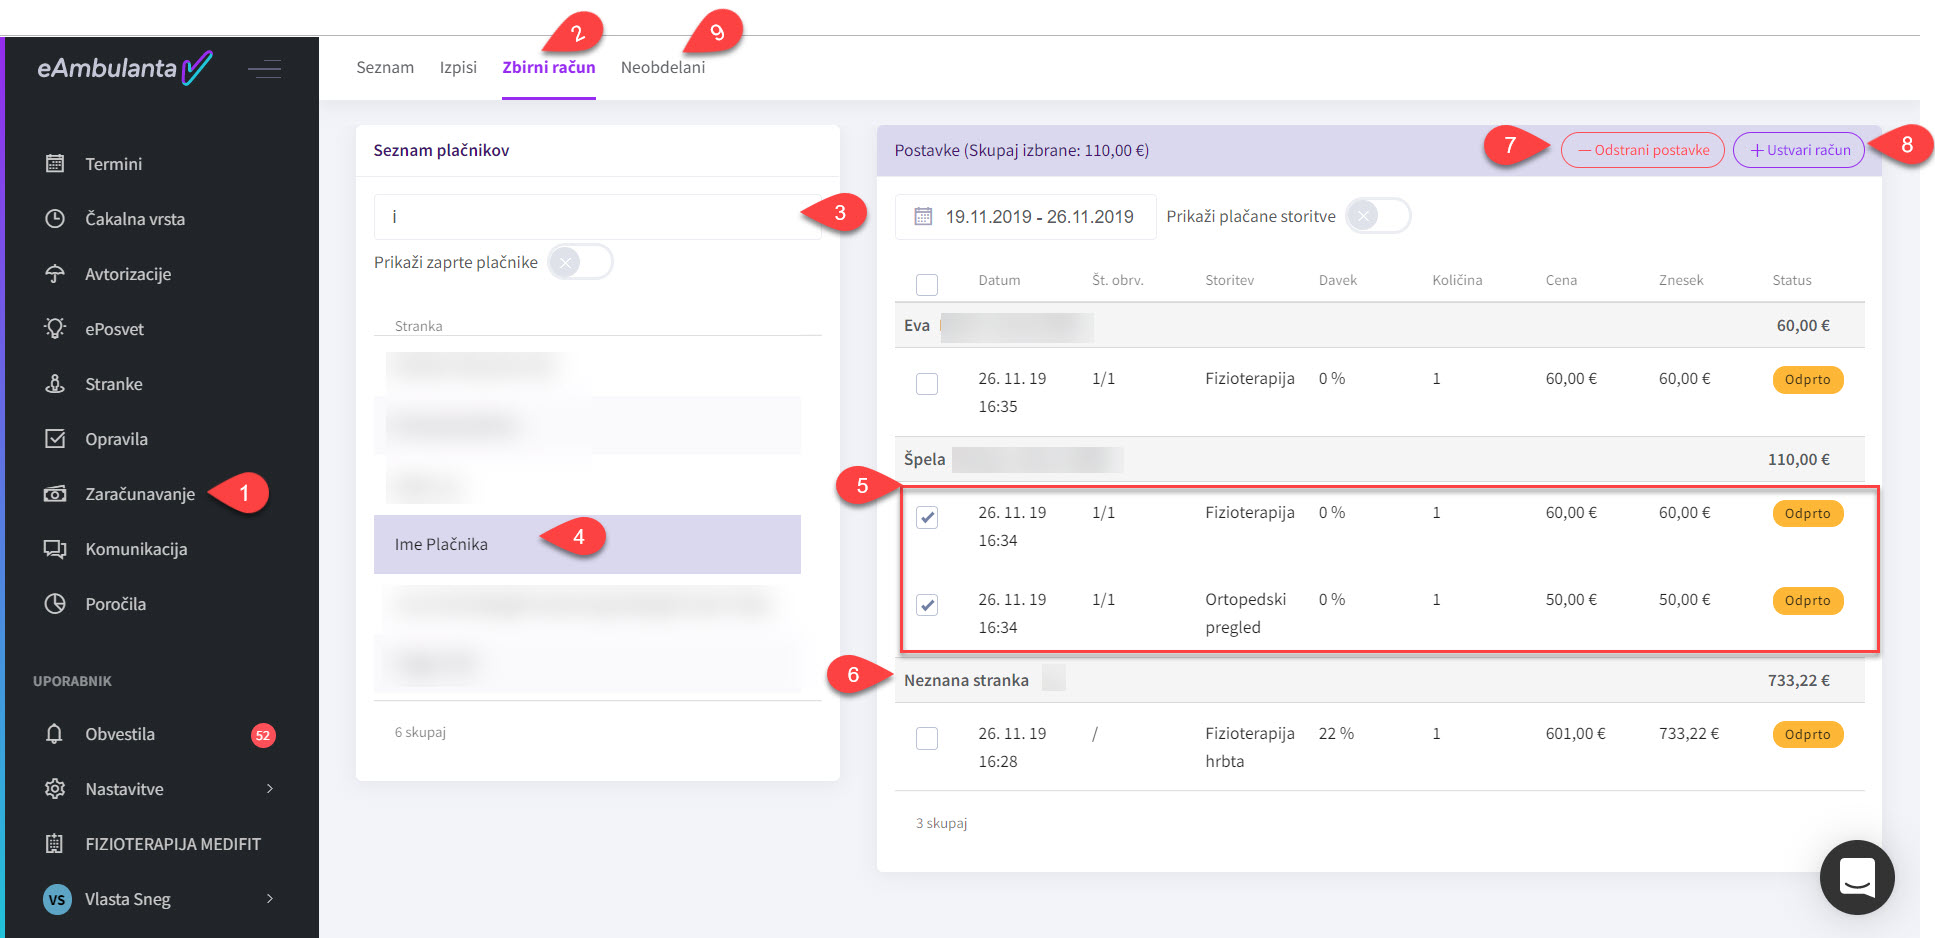Click the Komunikacija chat icon
Image resolution: width=1935 pixels, height=938 pixels.
(x=55, y=548)
